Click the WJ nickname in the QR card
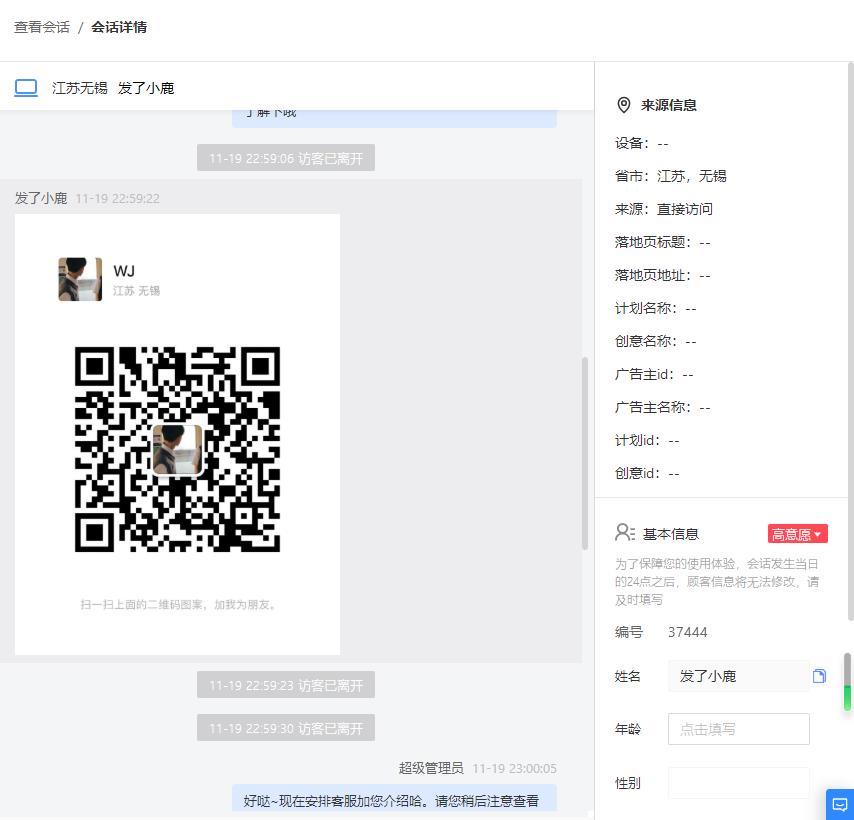Image resolution: width=854 pixels, height=820 pixels. click(124, 271)
